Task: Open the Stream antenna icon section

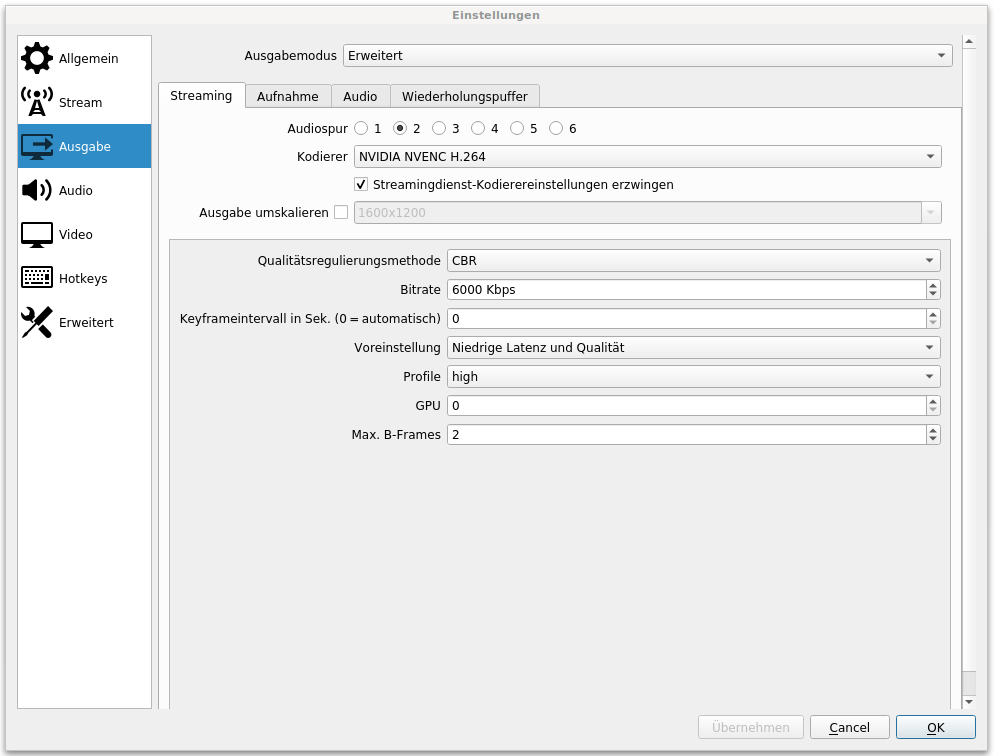Action: pyautogui.click(x=37, y=102)
